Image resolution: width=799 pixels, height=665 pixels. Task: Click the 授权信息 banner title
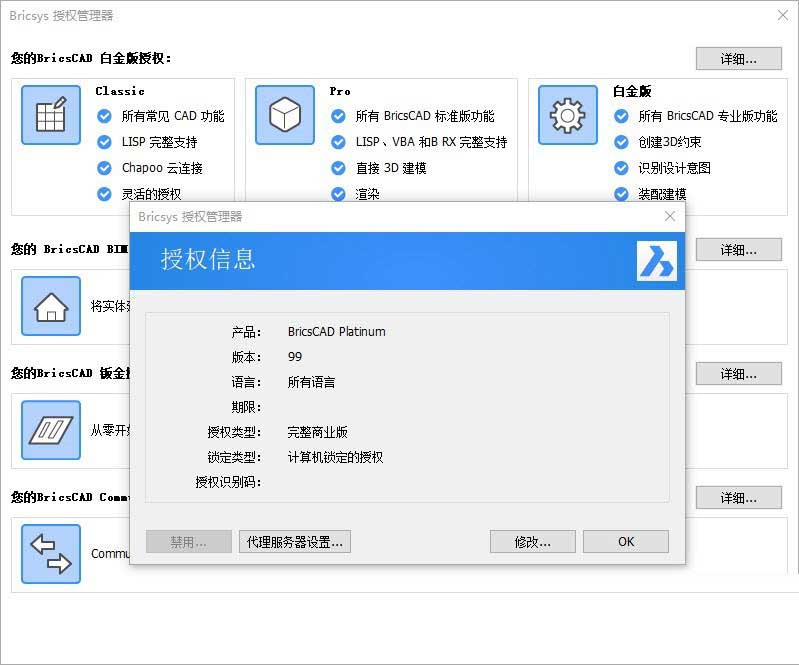coord(208,259)
